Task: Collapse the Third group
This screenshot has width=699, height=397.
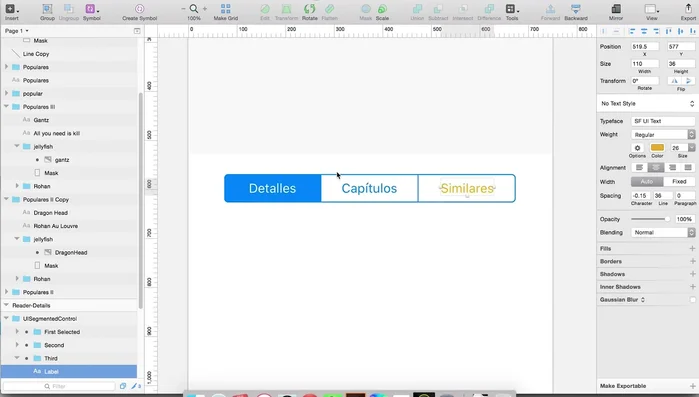Action: pyautogui.click(x=17, y=358)
